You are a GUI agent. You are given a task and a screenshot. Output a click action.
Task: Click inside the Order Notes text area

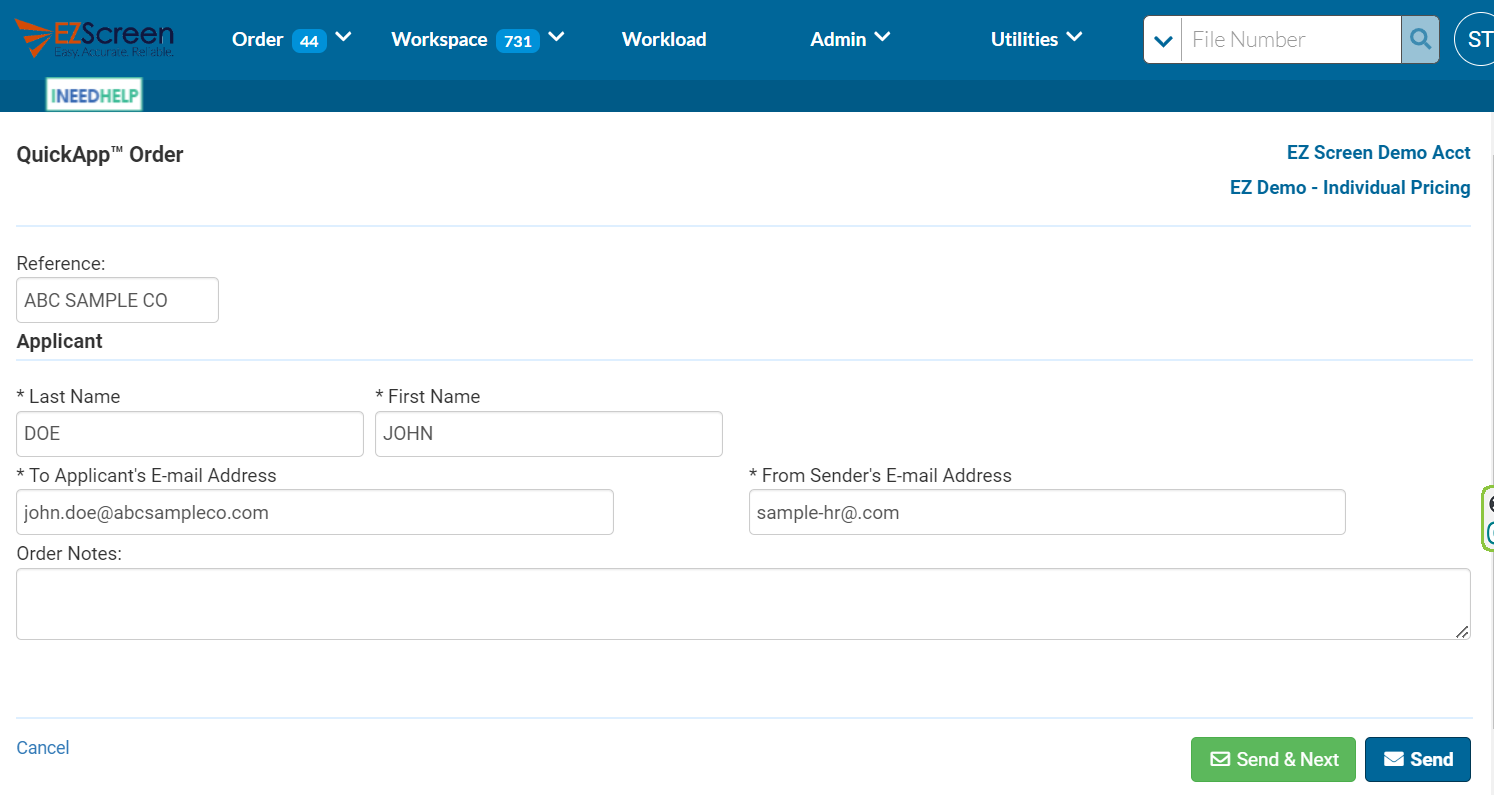pos(743,603)
